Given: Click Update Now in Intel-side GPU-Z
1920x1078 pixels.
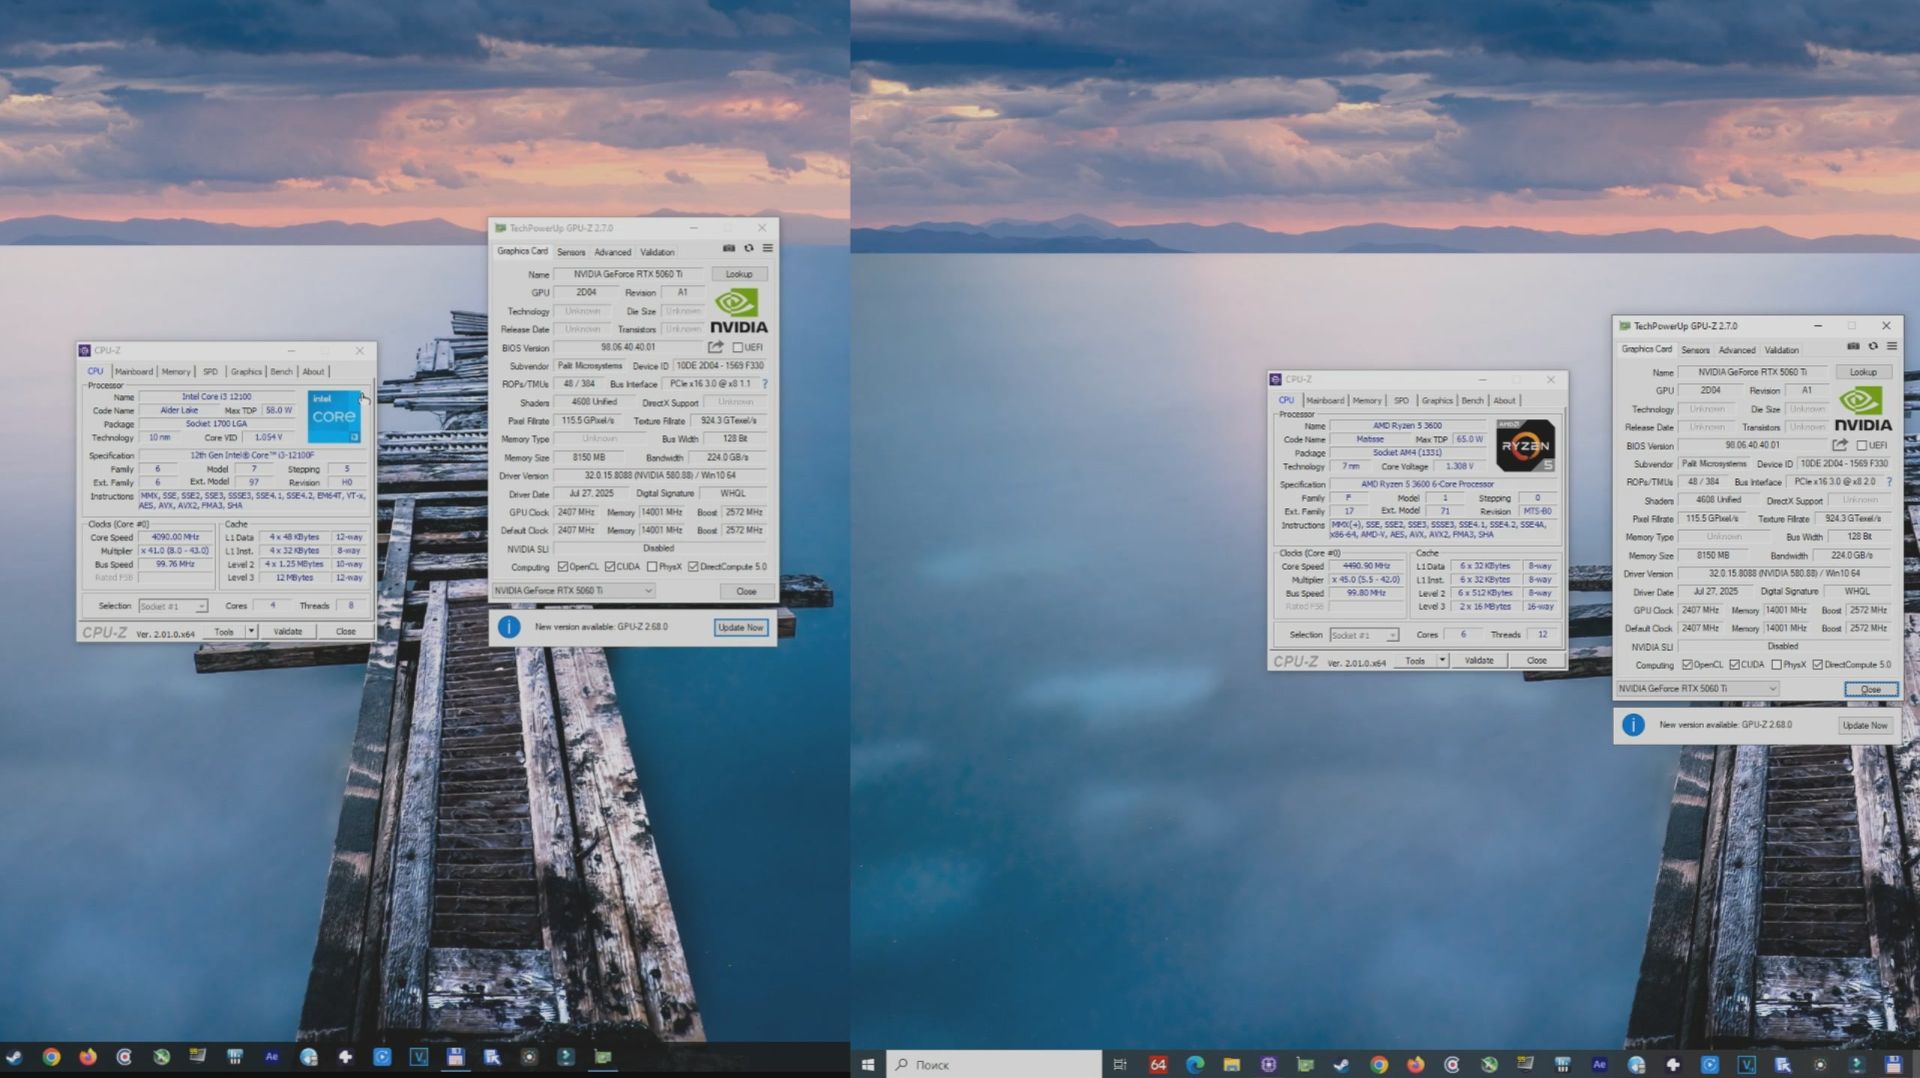Looking at the screenshot, I should (741, 627).
